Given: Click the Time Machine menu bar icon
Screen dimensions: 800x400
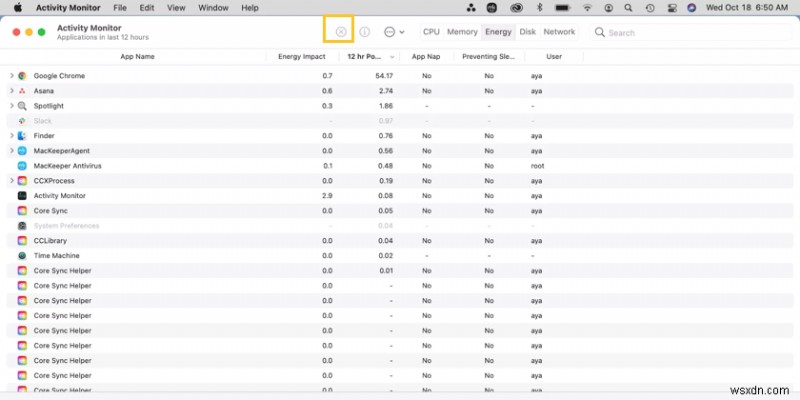Looking at the screenshot, I should click(650, 8).
